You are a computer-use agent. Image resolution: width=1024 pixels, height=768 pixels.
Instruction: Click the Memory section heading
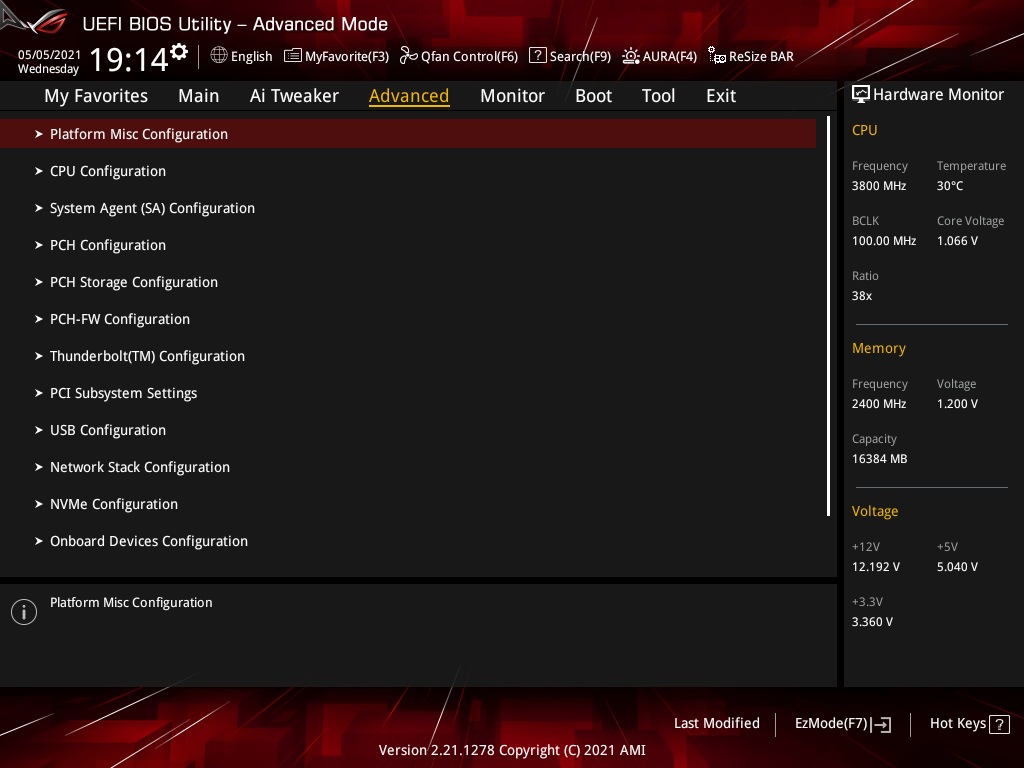pos(878,348)
